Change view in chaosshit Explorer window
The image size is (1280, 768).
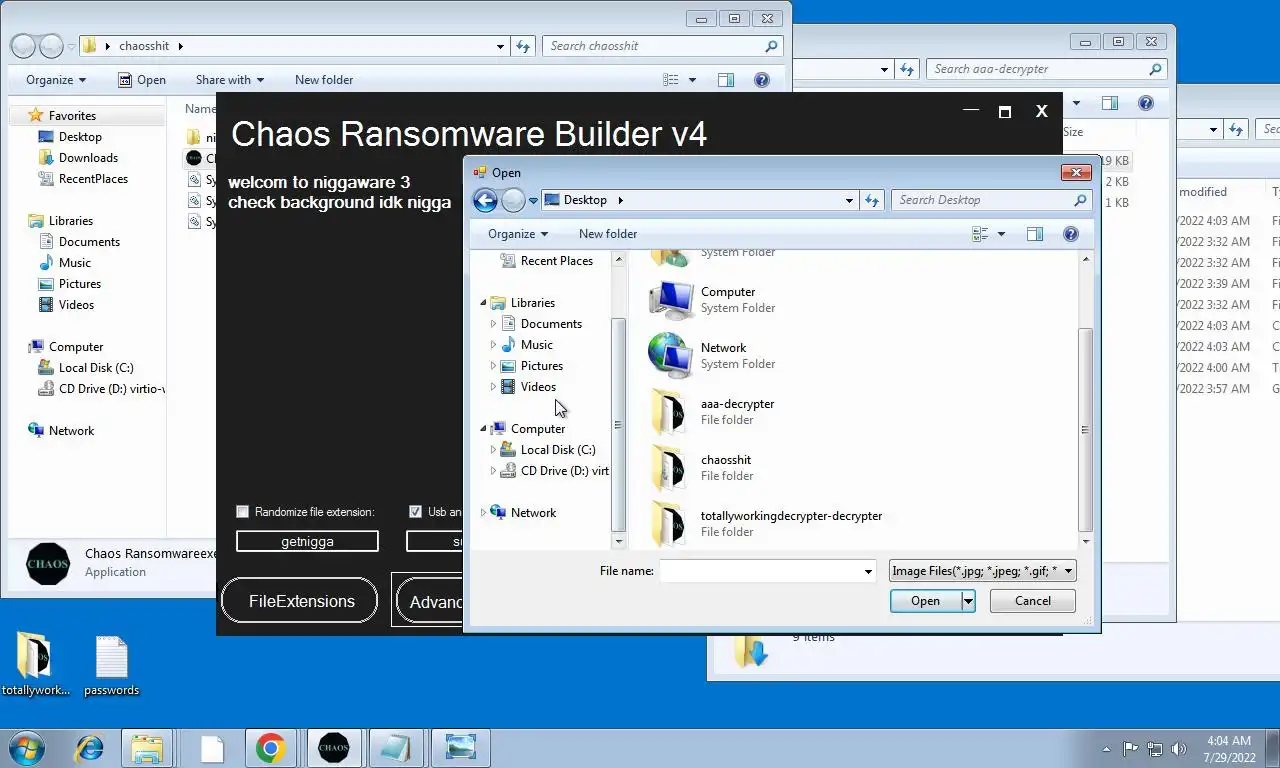(672, 80)
